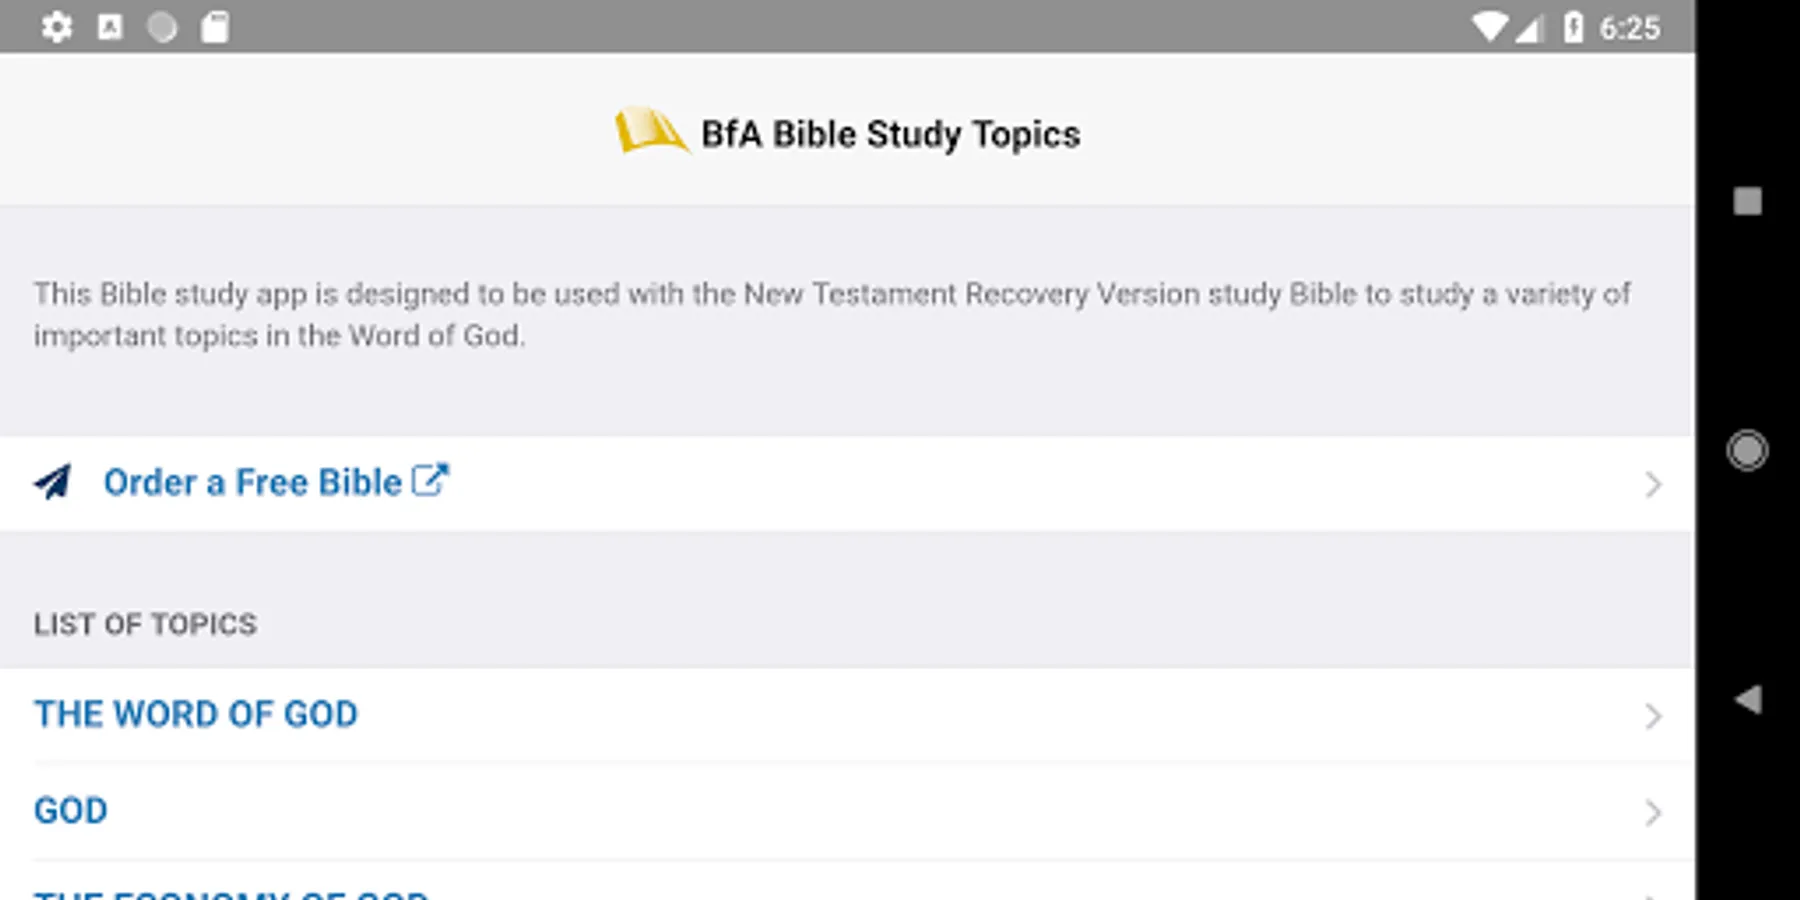
Task: Expand the GOD topic chevron
Action: pyautogui.click(x=1652, y=812)
